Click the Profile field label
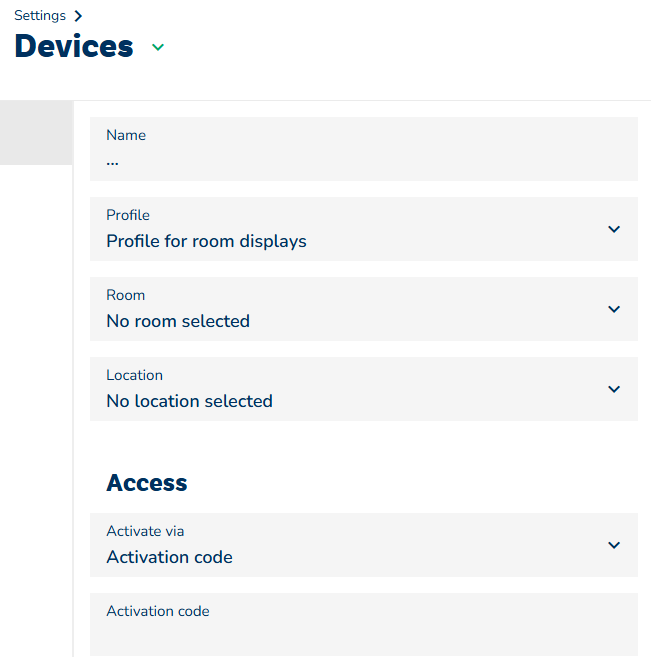651x657 pixels. click(x=128, y=215)
